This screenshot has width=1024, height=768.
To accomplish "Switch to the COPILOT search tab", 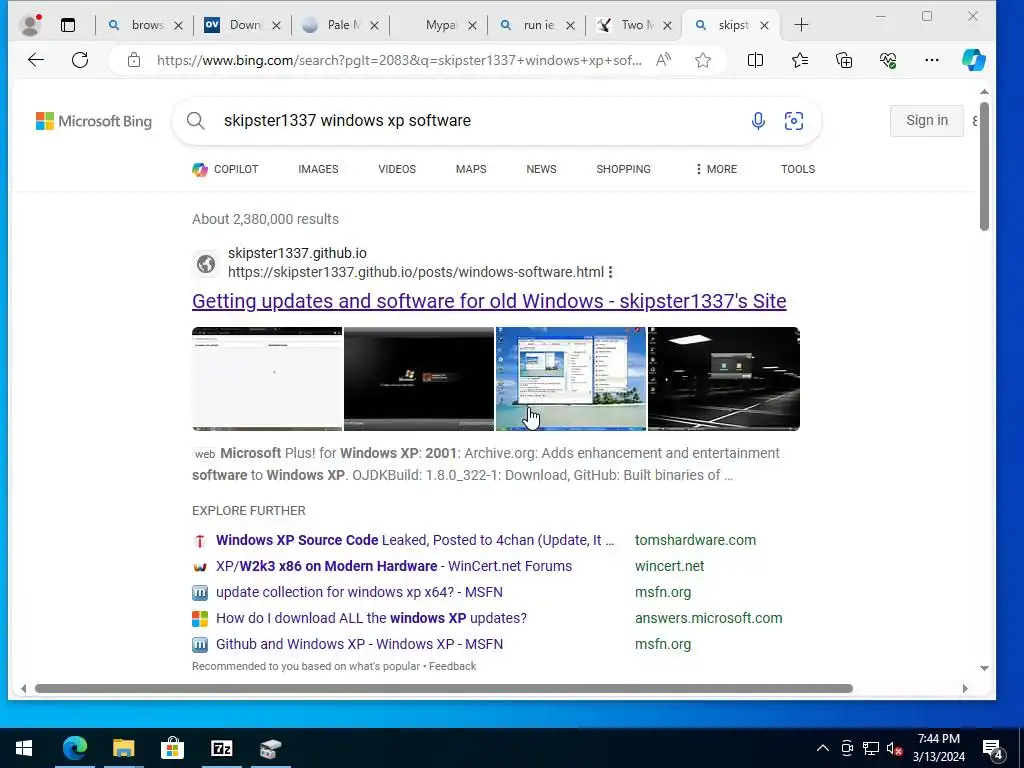I will (225, 169).
